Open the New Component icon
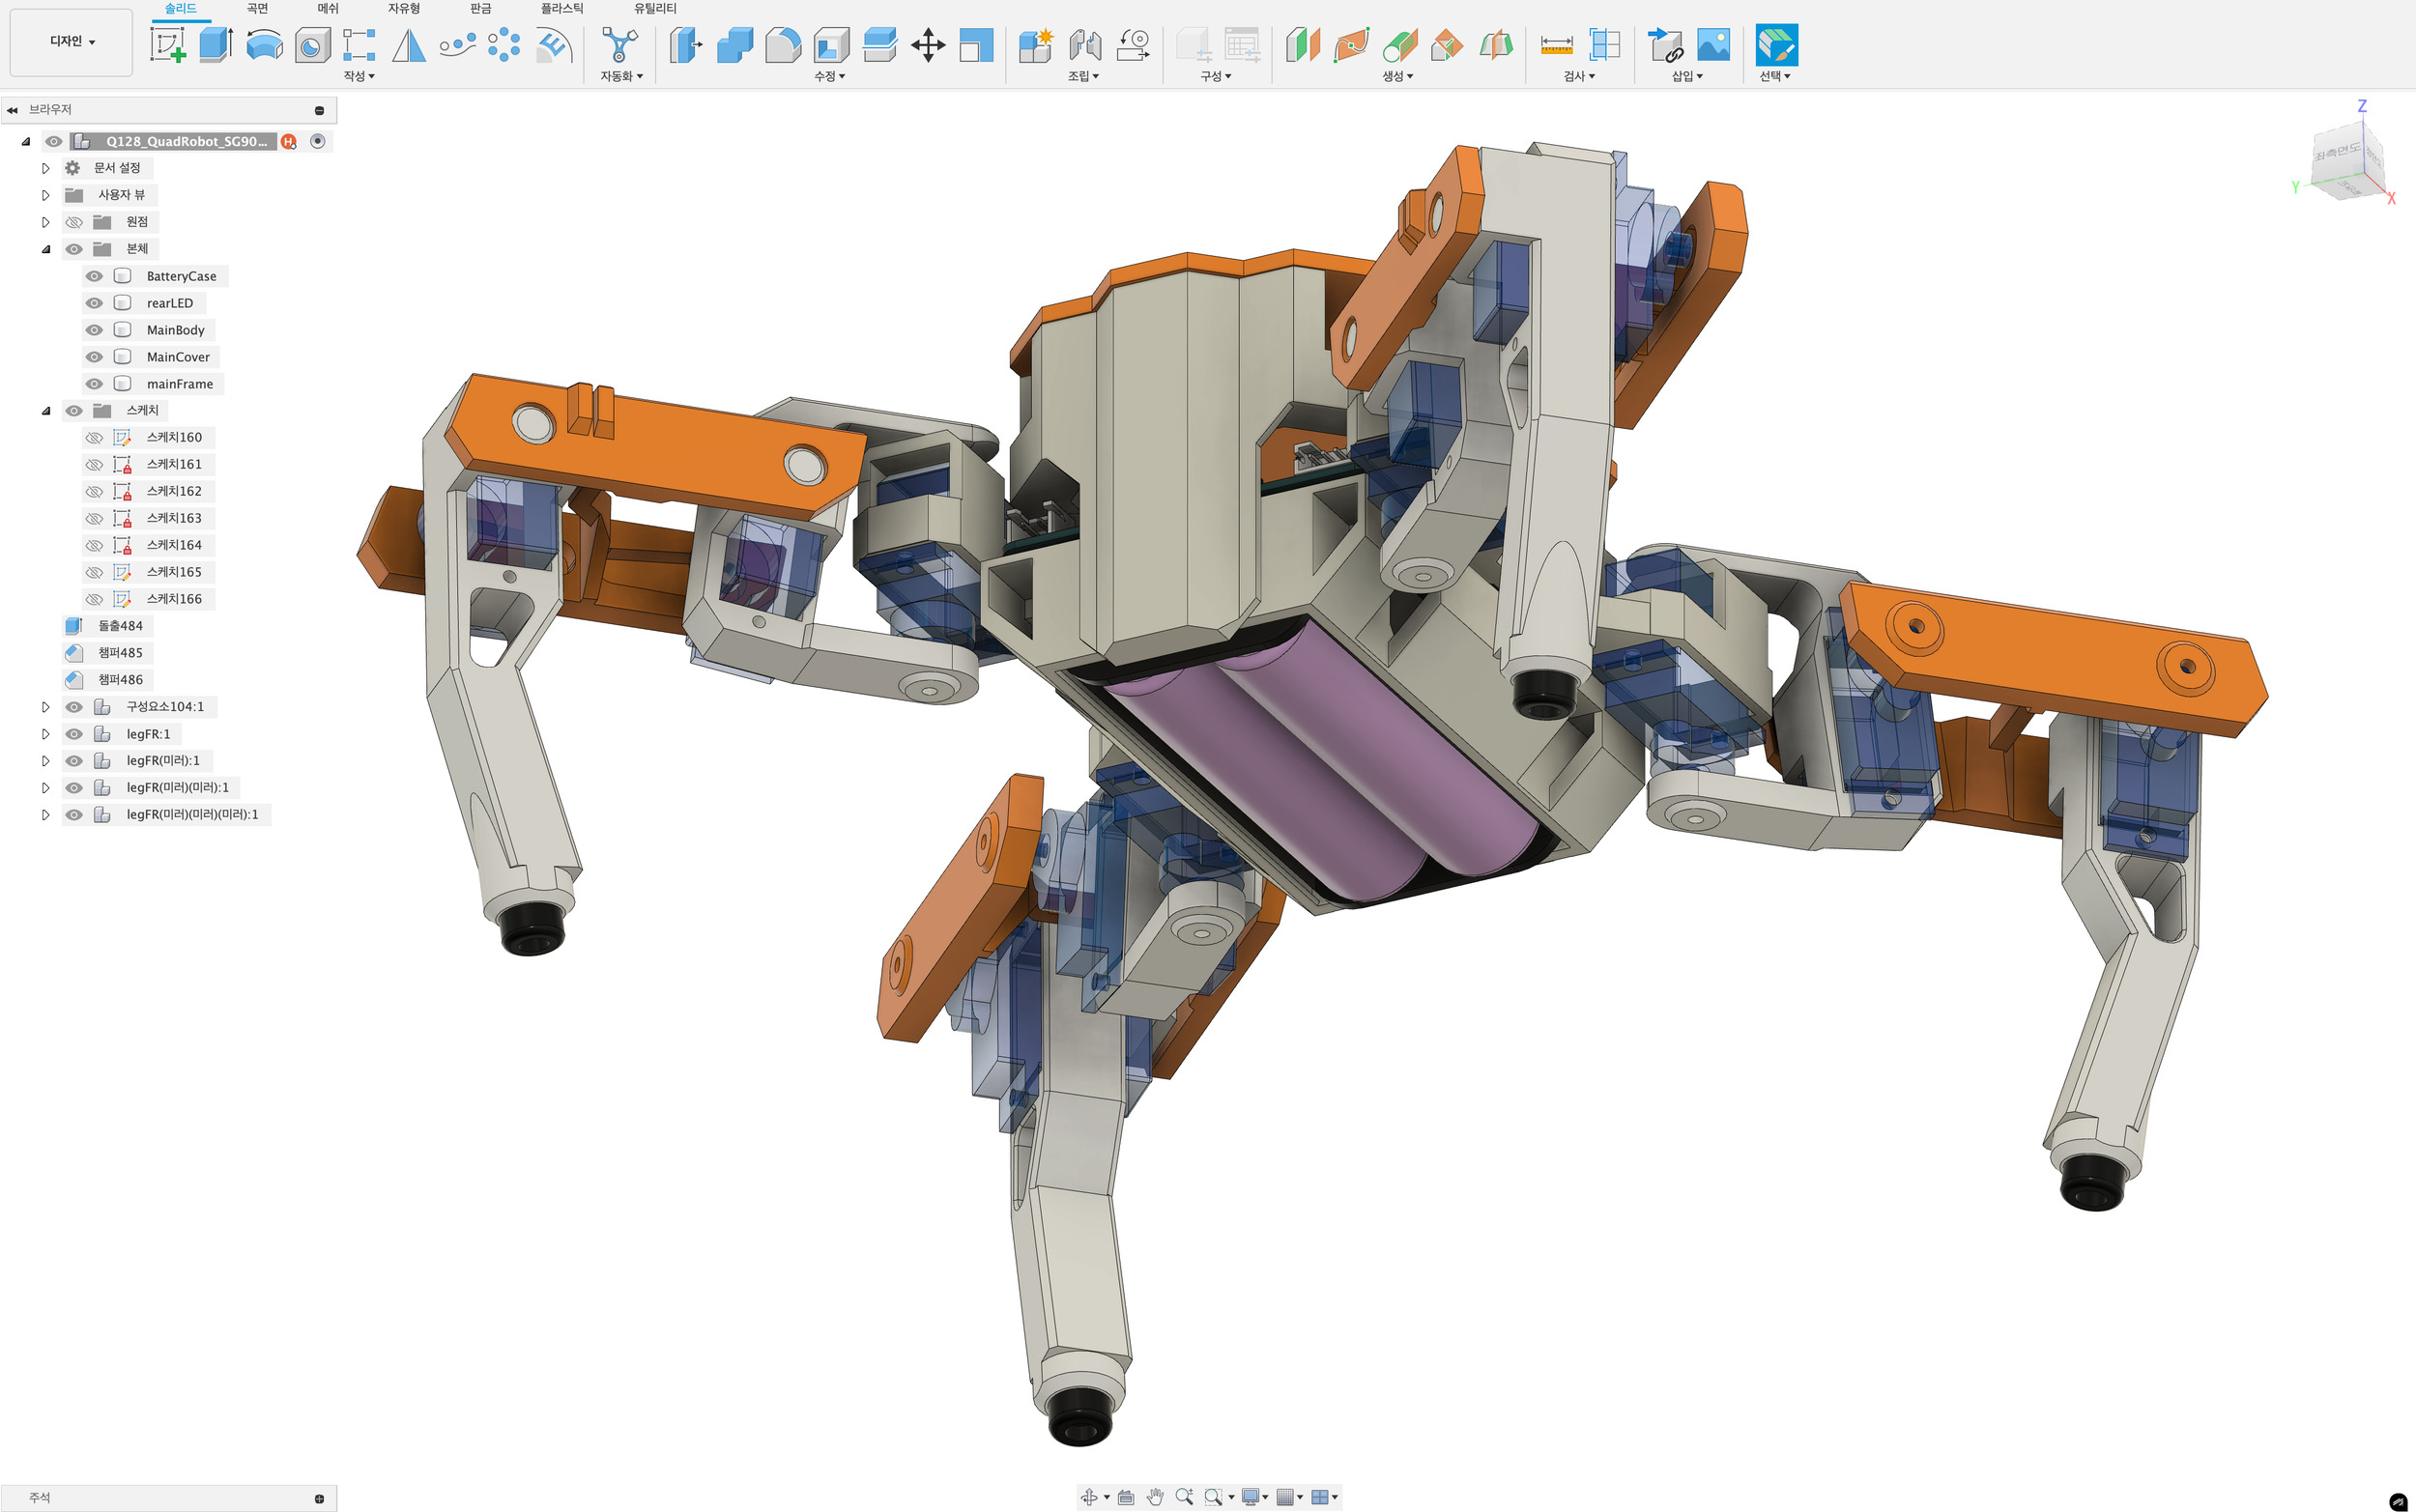 1035,45
